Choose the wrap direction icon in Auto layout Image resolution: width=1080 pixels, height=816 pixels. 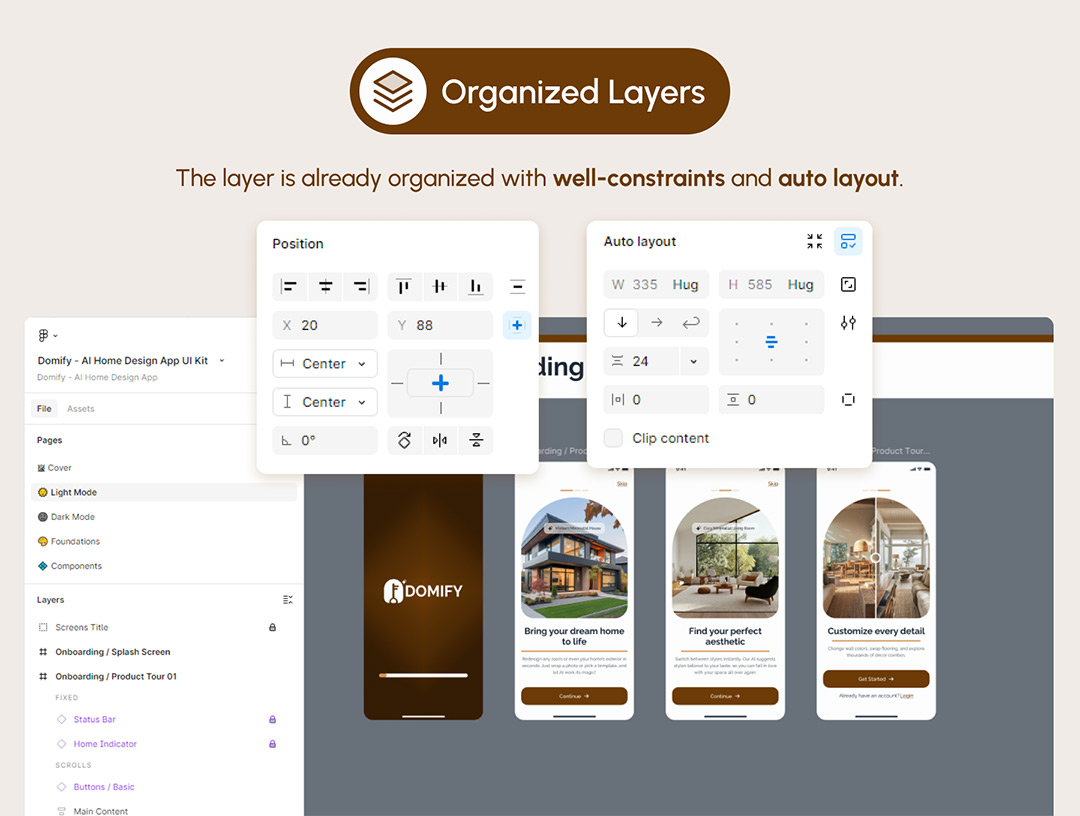point(691,323)
